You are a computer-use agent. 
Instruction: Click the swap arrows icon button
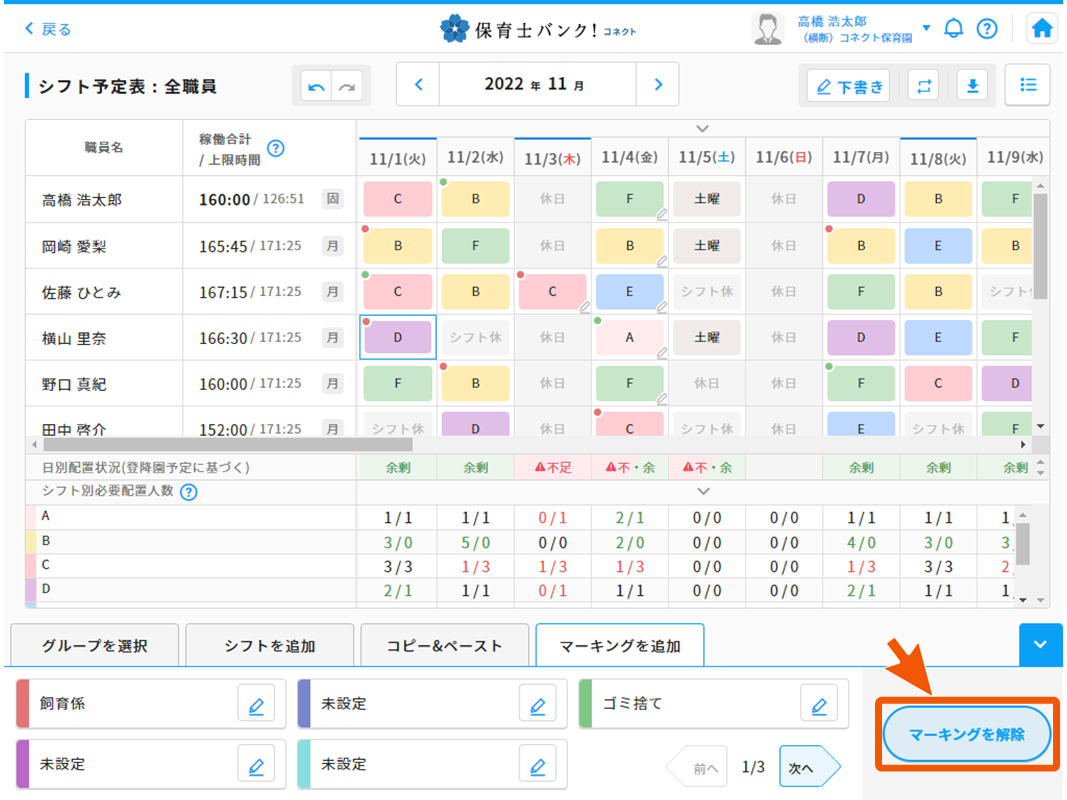[923, 86]
